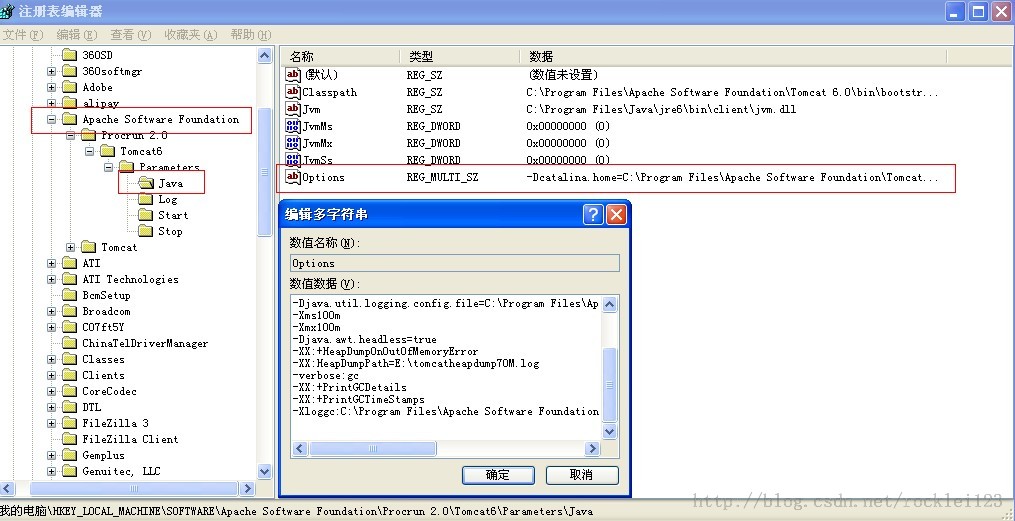Open the 编辑(E) menu
The width and height of the screenshot is (1015, 521).
(x=76, y=34)
